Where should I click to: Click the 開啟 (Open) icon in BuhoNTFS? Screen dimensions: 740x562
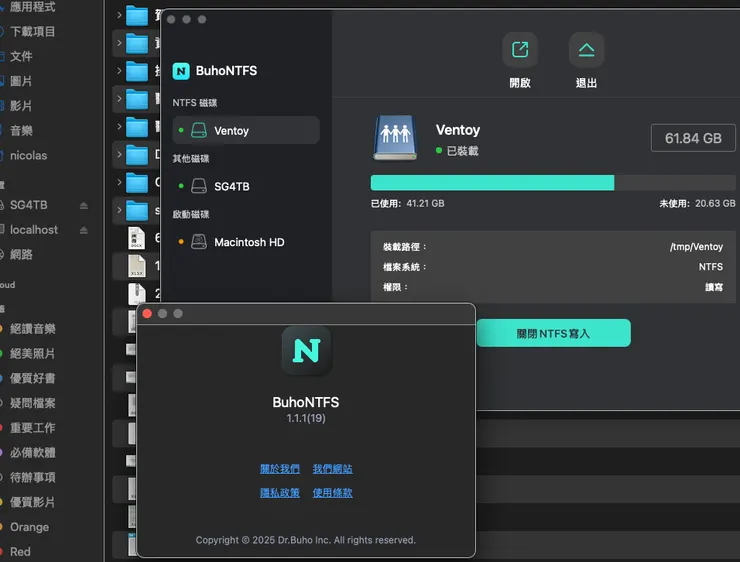[520, 50]
